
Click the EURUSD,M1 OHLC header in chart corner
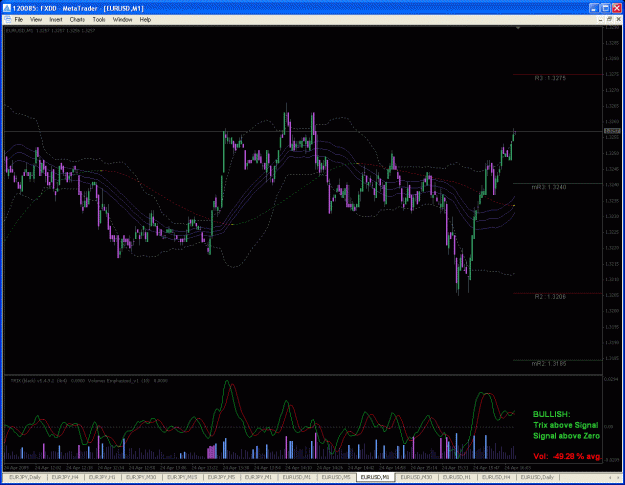coord(50,30)
